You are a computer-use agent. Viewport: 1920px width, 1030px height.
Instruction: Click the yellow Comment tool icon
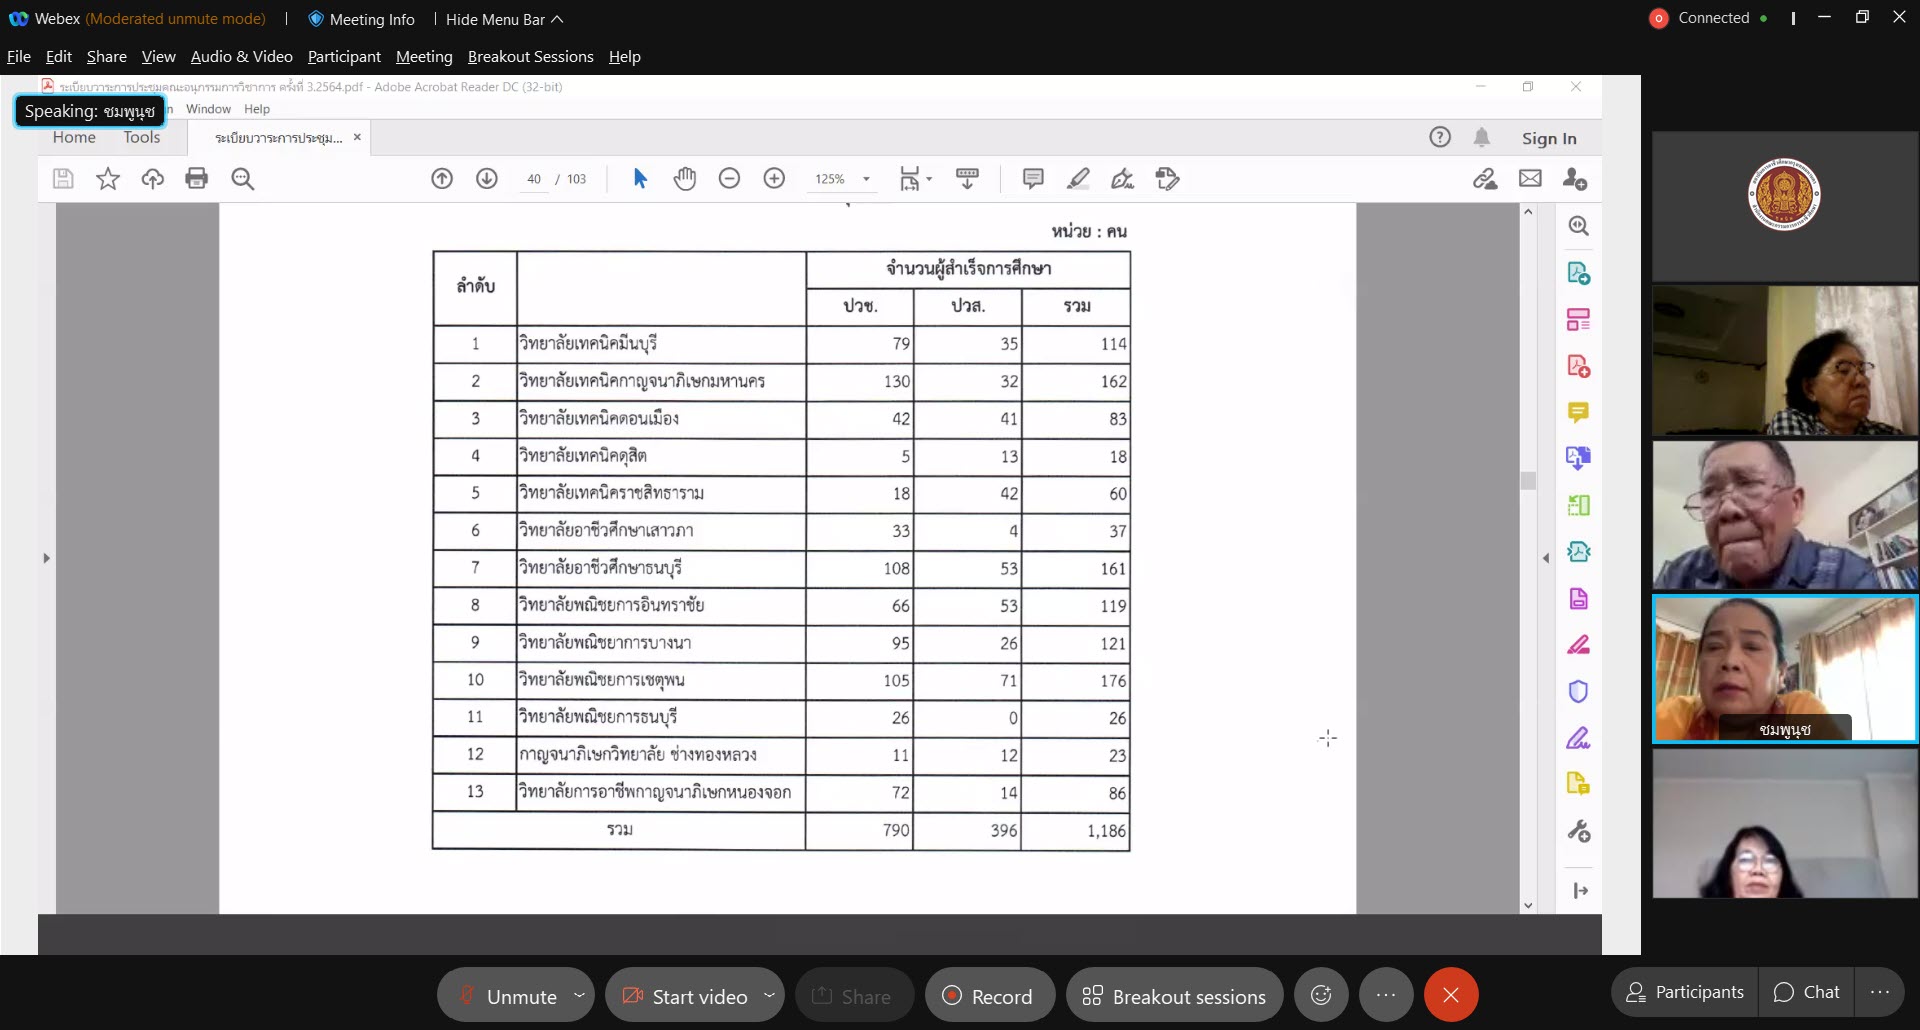(1579, 412)
